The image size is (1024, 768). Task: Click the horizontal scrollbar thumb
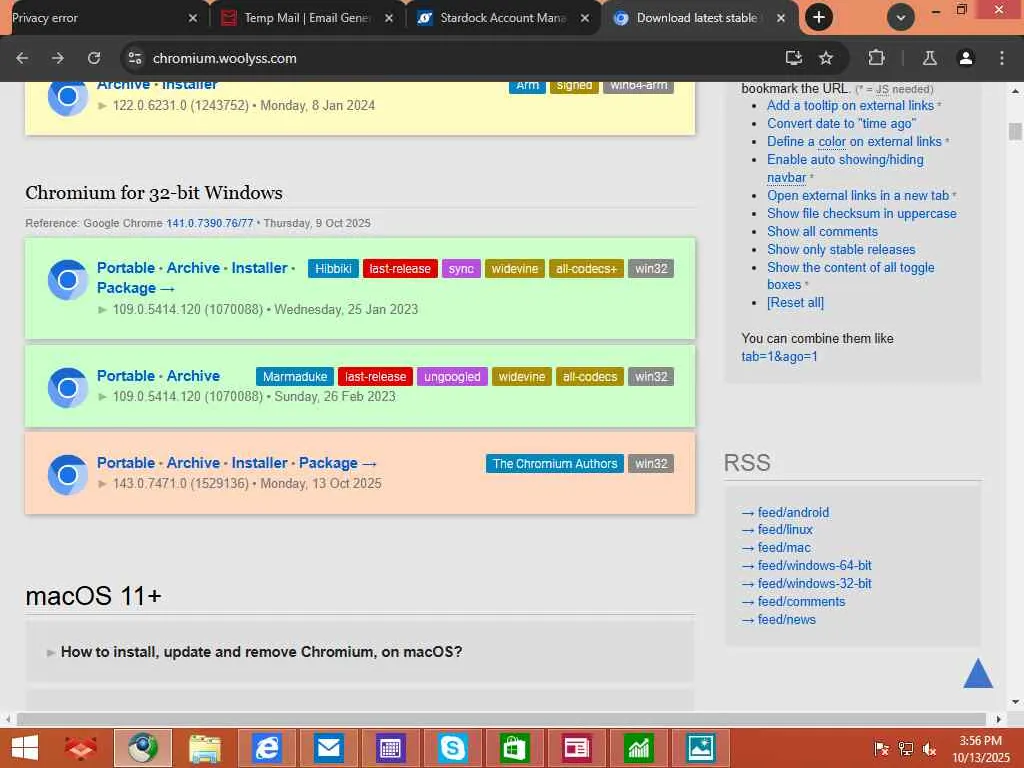coord(501,719)
